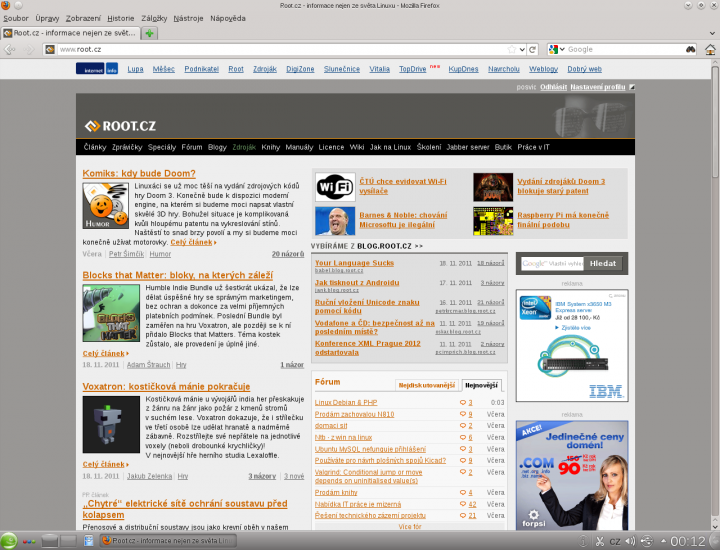Open the 20 názorů comments link
The image size is (720, 550).
point(288,254)
